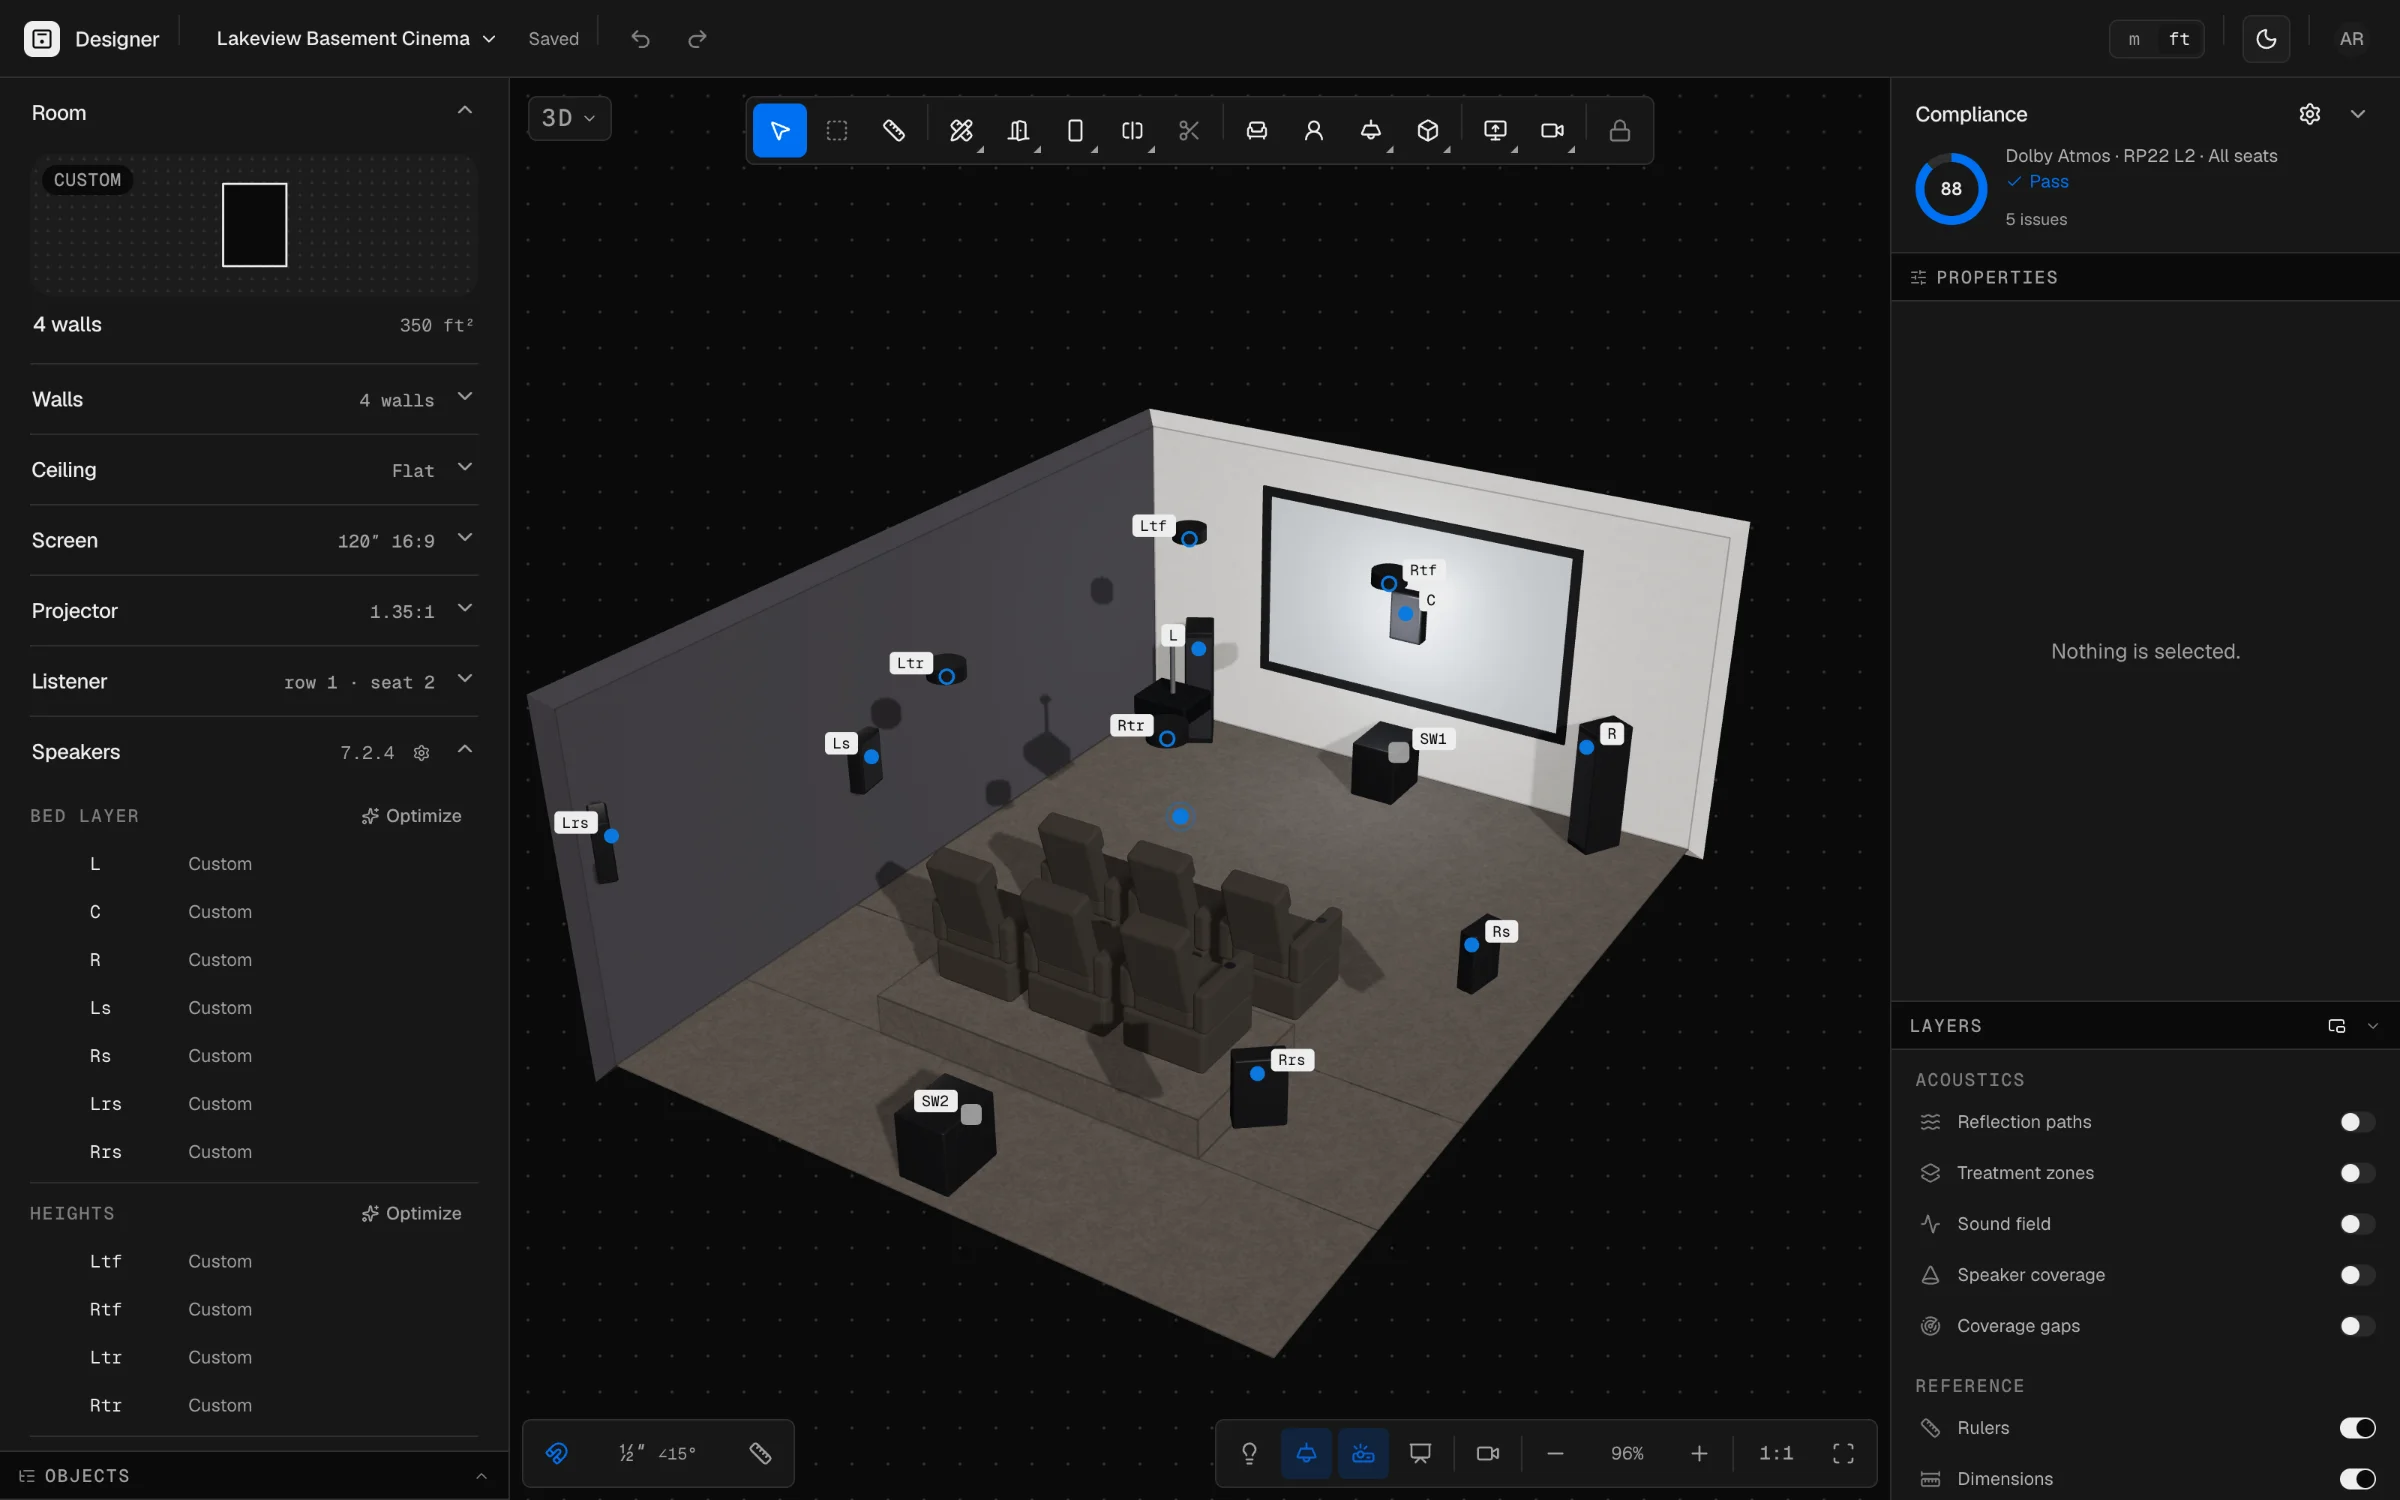Select the person listener tool
This screenshot has width=2400, height=1500.
point(1314,131)
